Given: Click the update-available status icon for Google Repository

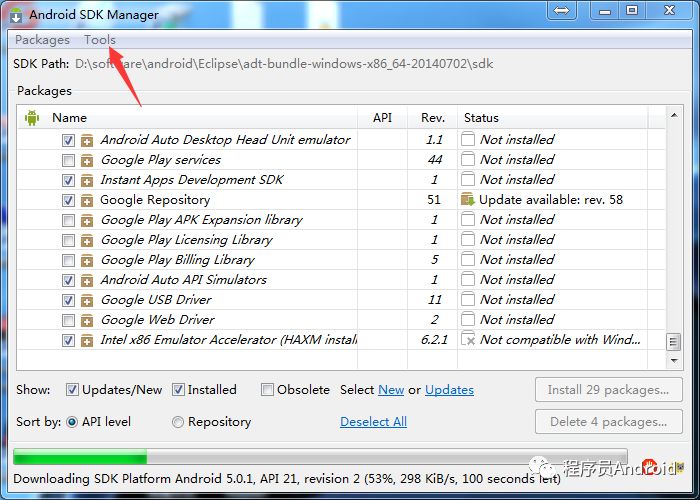Looking at the screenshot, I should 467,200.
